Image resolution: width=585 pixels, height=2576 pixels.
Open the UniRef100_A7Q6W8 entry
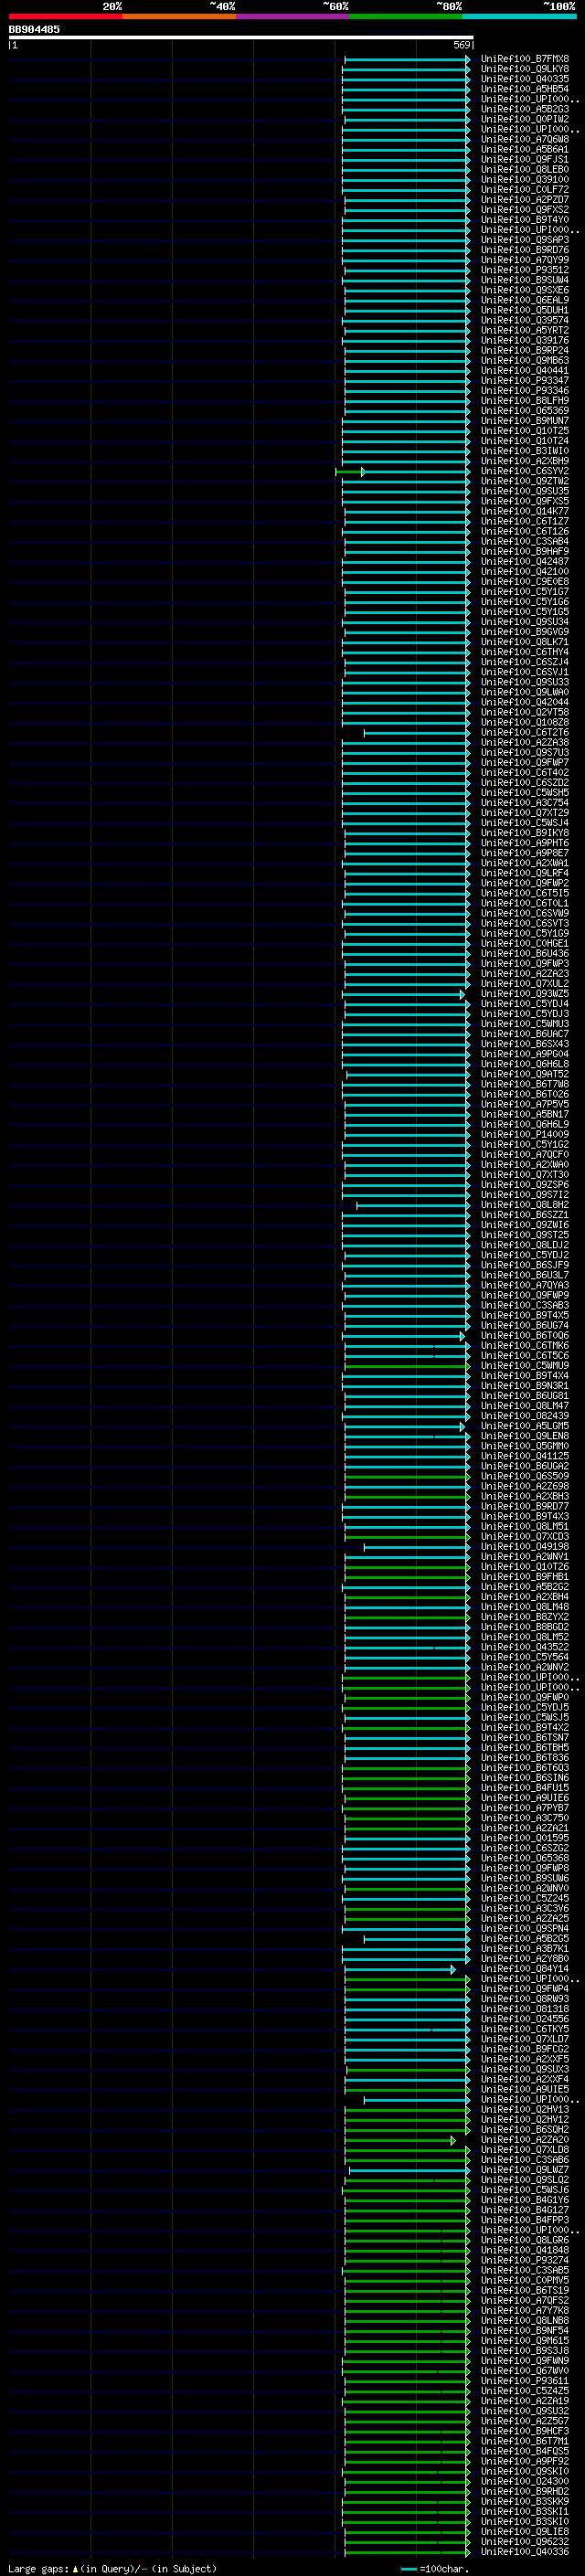525,139
